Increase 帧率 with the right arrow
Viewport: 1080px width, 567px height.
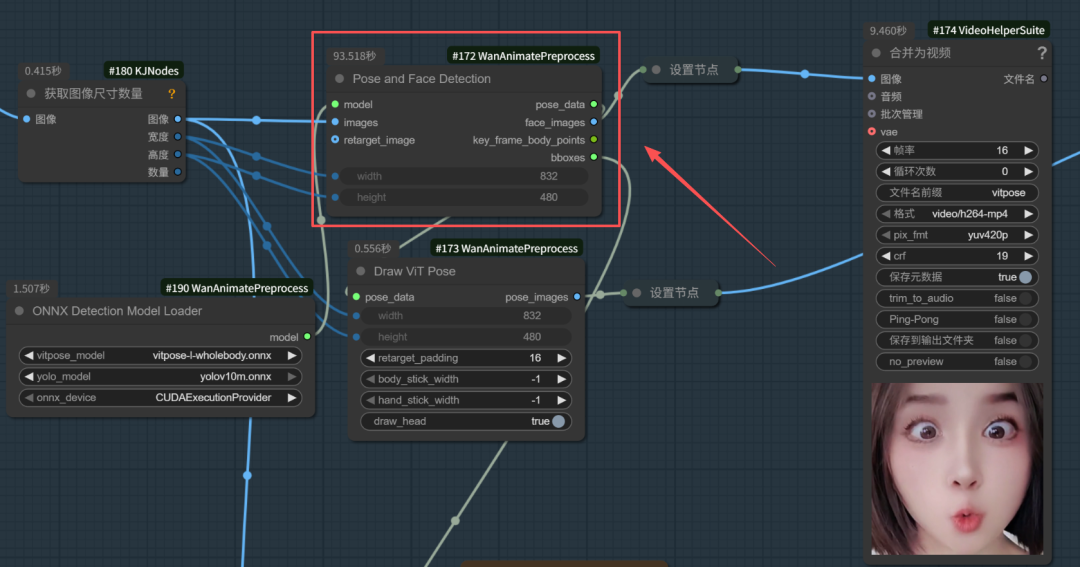click(1028, 150)
